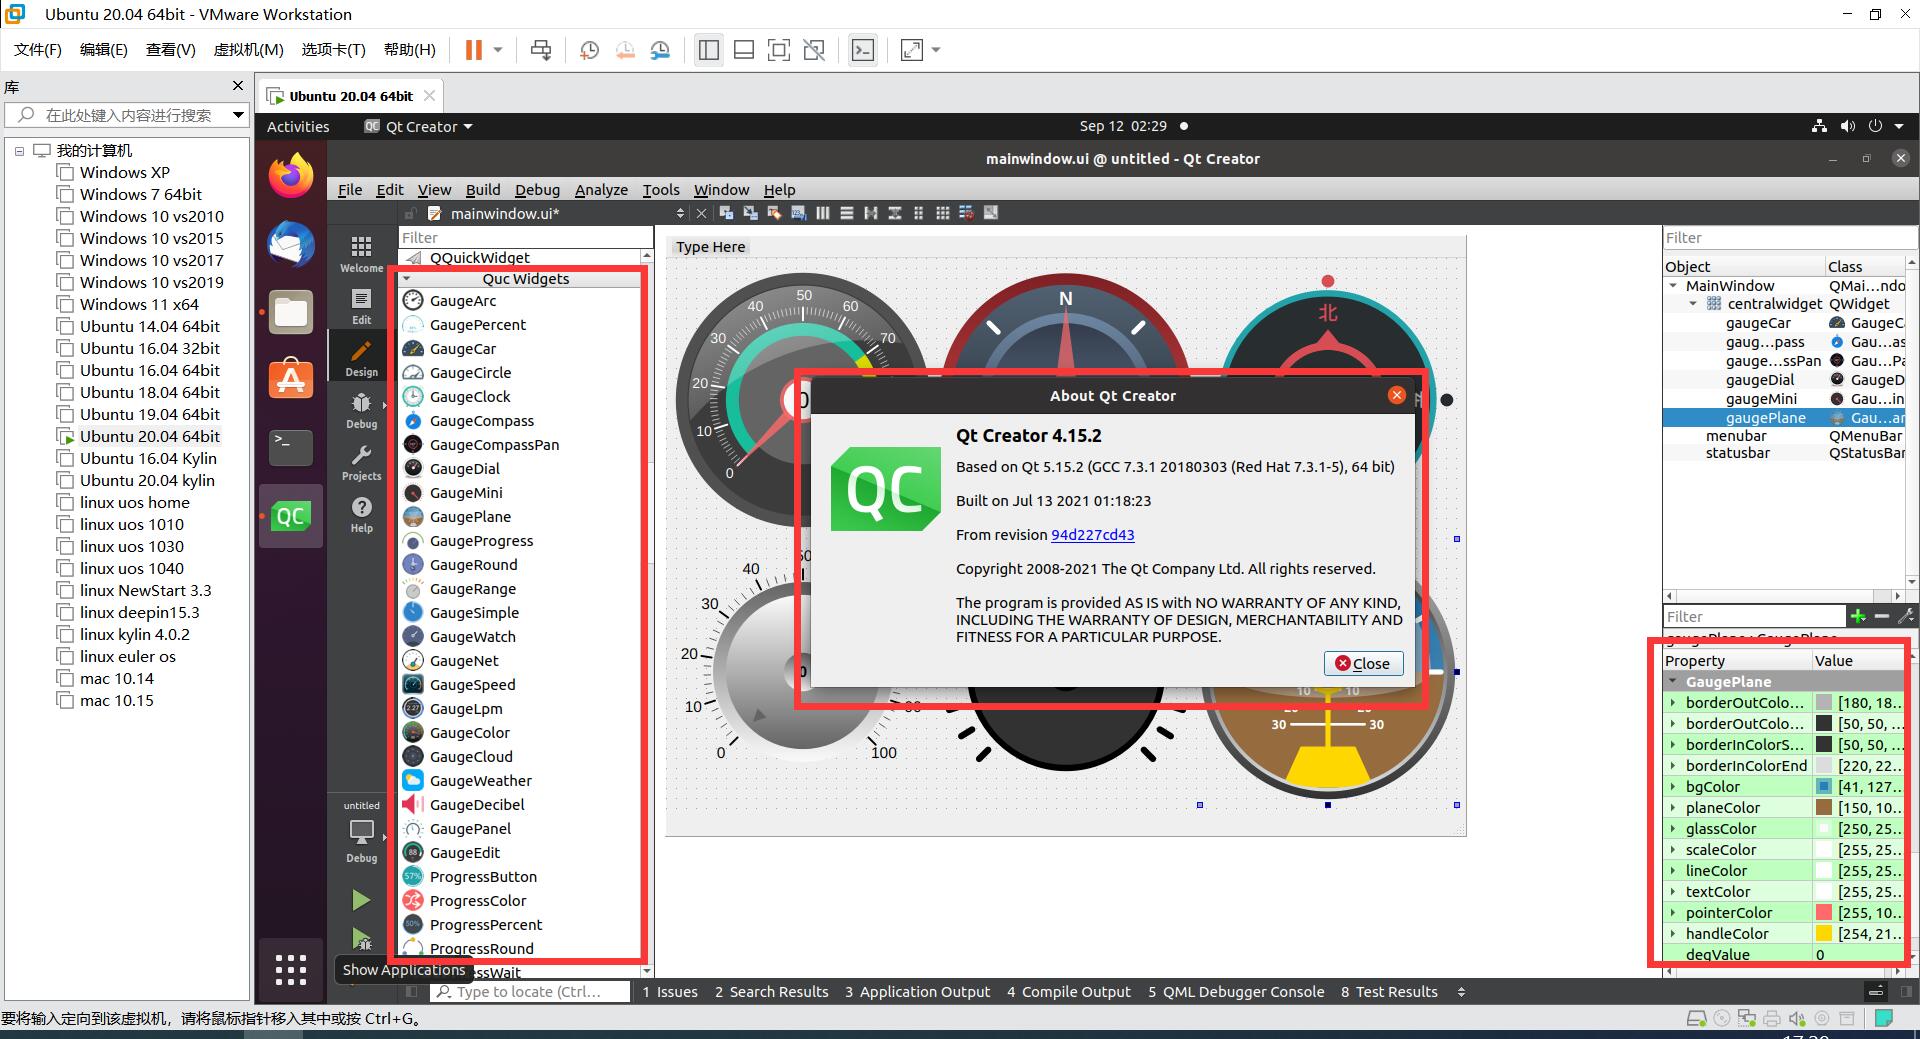The height and width of the screenshot is (1039, 1920).
Task: Close the About Qt Creator dialog
Action: [x=1363, y=663]
